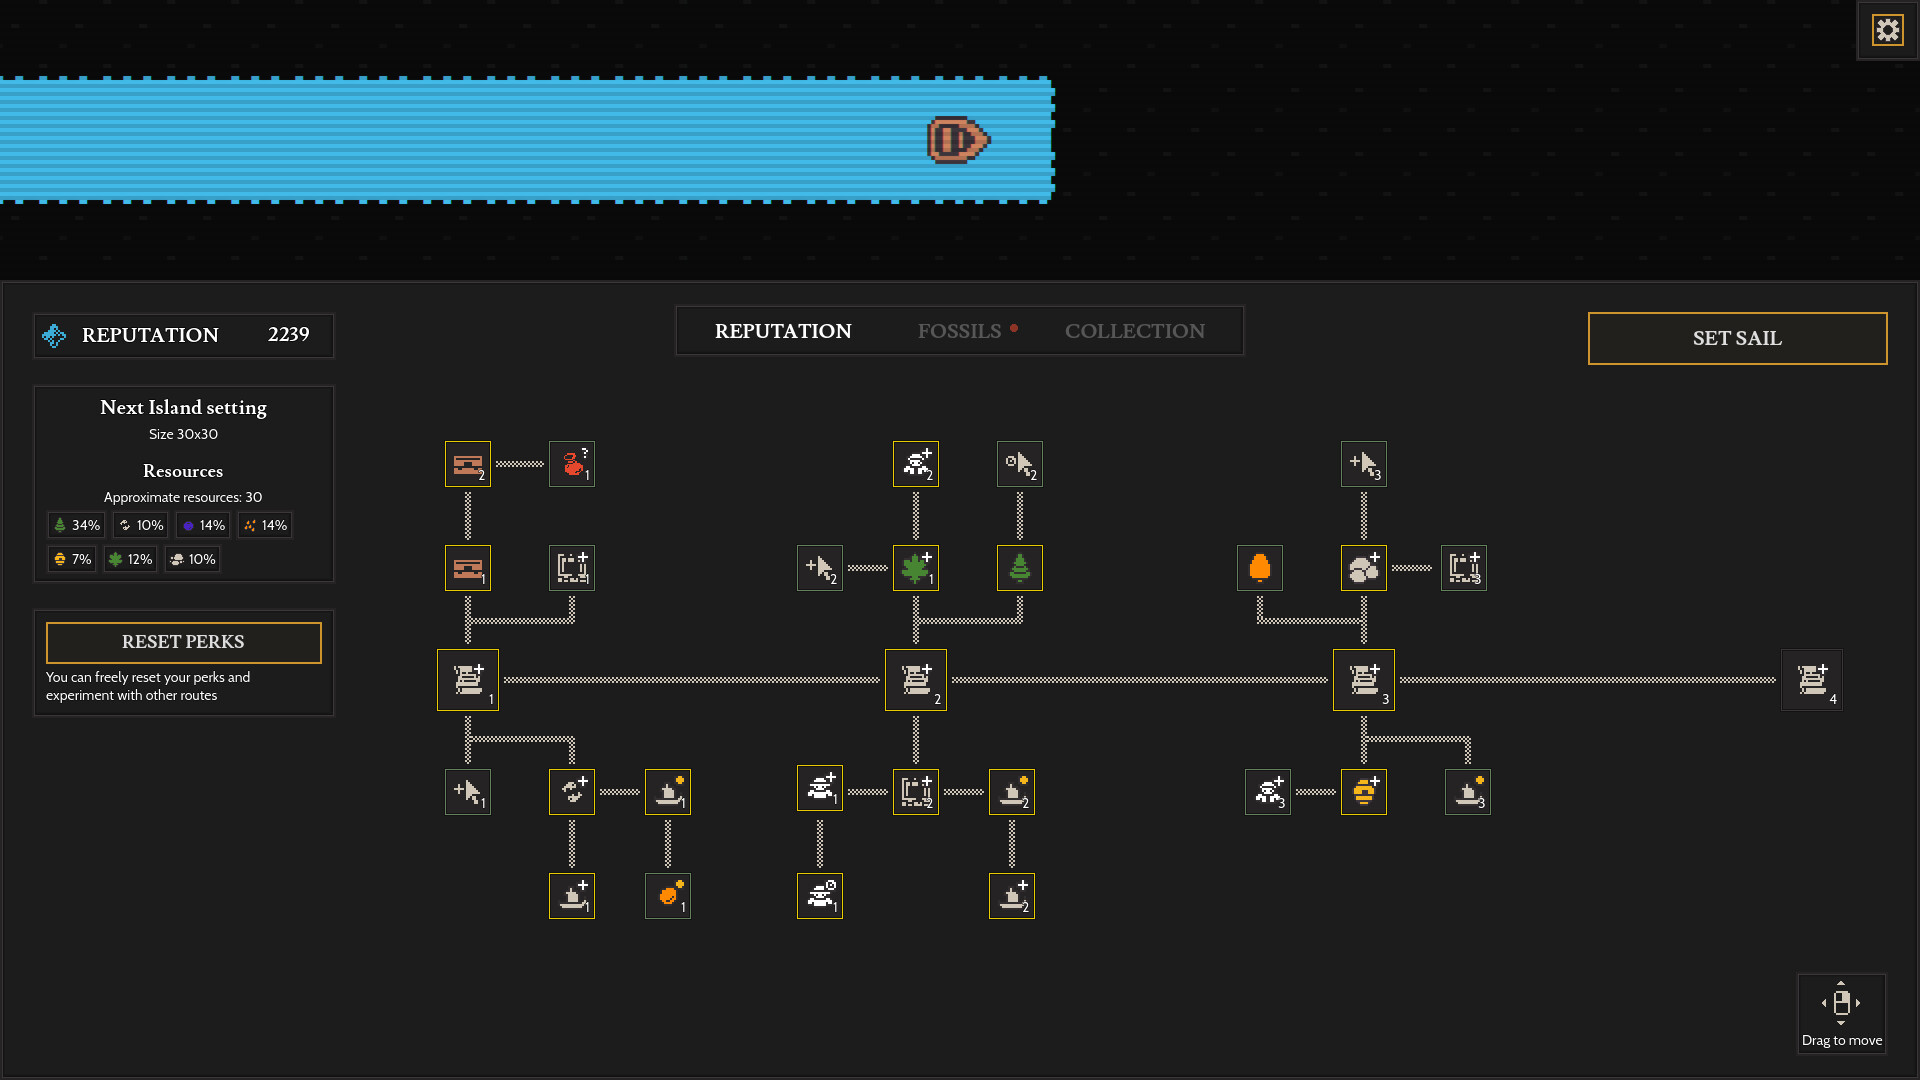Select the green leaf perk node

(x=916, y=567)
